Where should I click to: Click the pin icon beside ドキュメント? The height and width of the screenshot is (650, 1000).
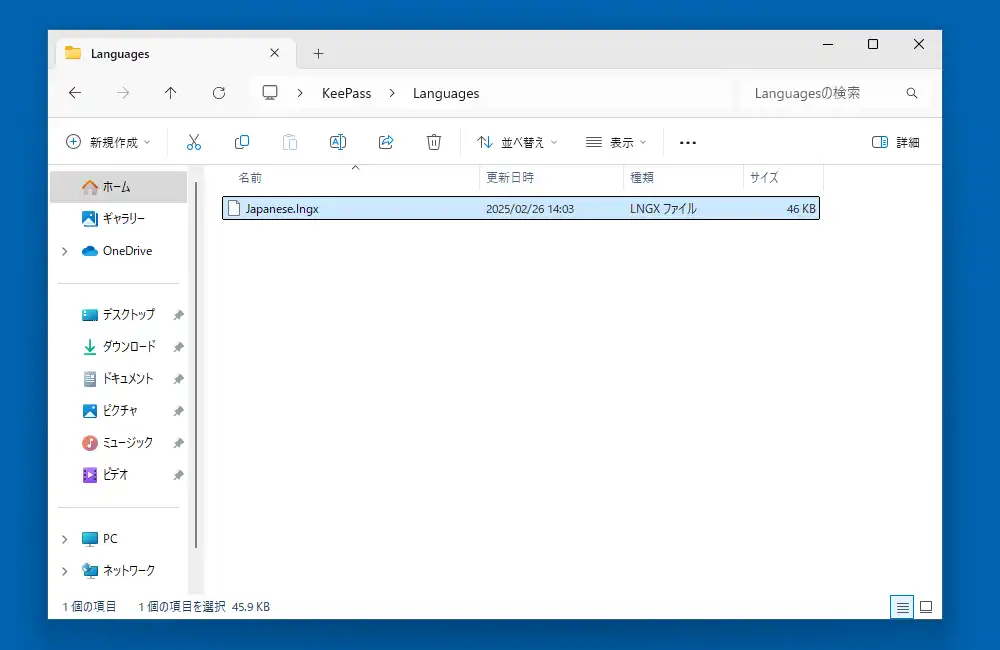pos(179,379)
